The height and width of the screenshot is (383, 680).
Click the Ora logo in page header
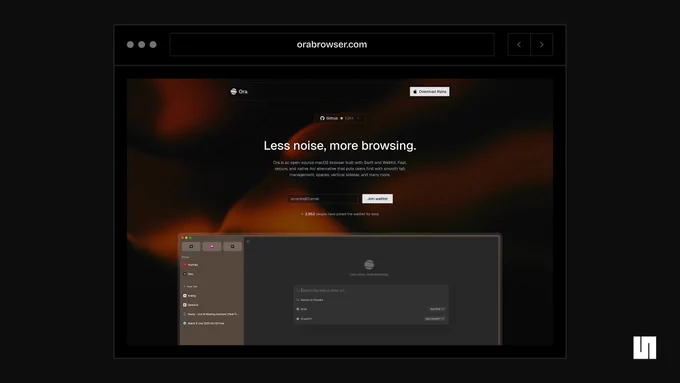pyautogui.click(x=239, y=92)
